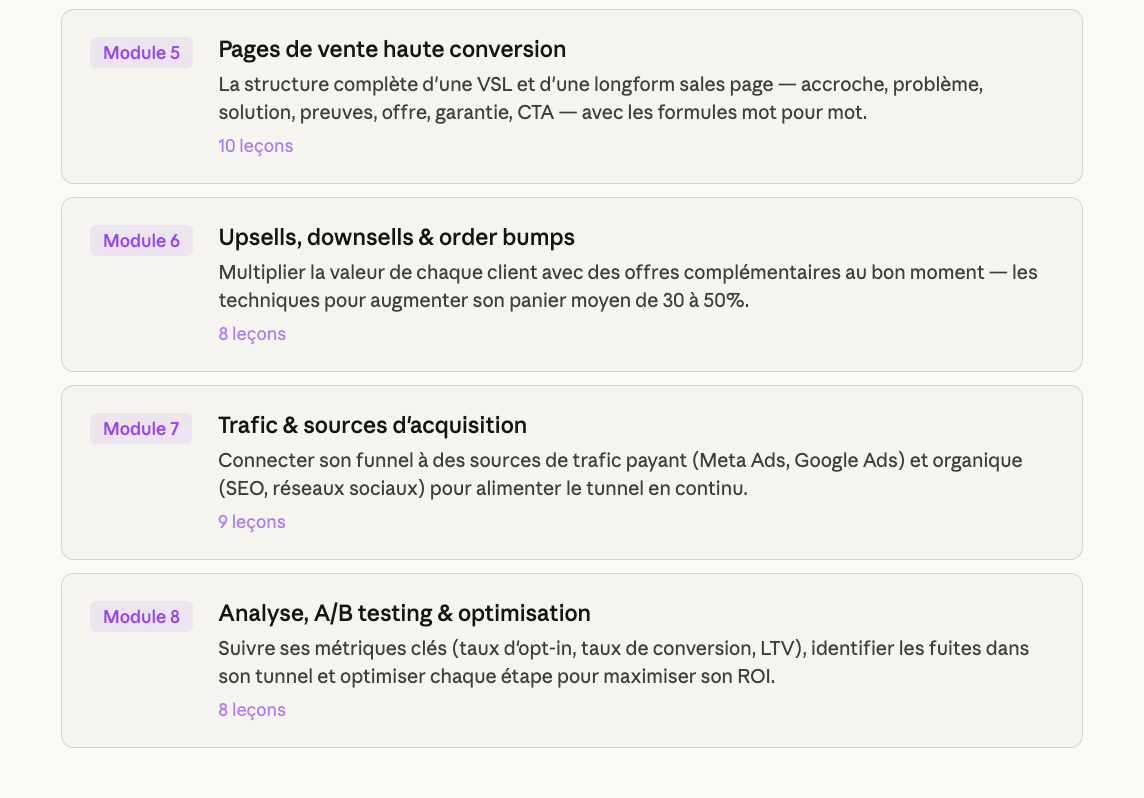The height and width of the screenshot is (798, 1144).
Task: Open "Pages de vente haute conversion" title
Action: [x=392, y=49]
